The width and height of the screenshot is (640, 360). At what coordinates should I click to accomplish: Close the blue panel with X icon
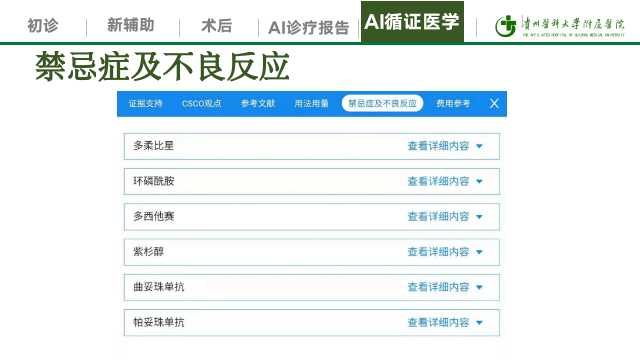pos(494,104)
